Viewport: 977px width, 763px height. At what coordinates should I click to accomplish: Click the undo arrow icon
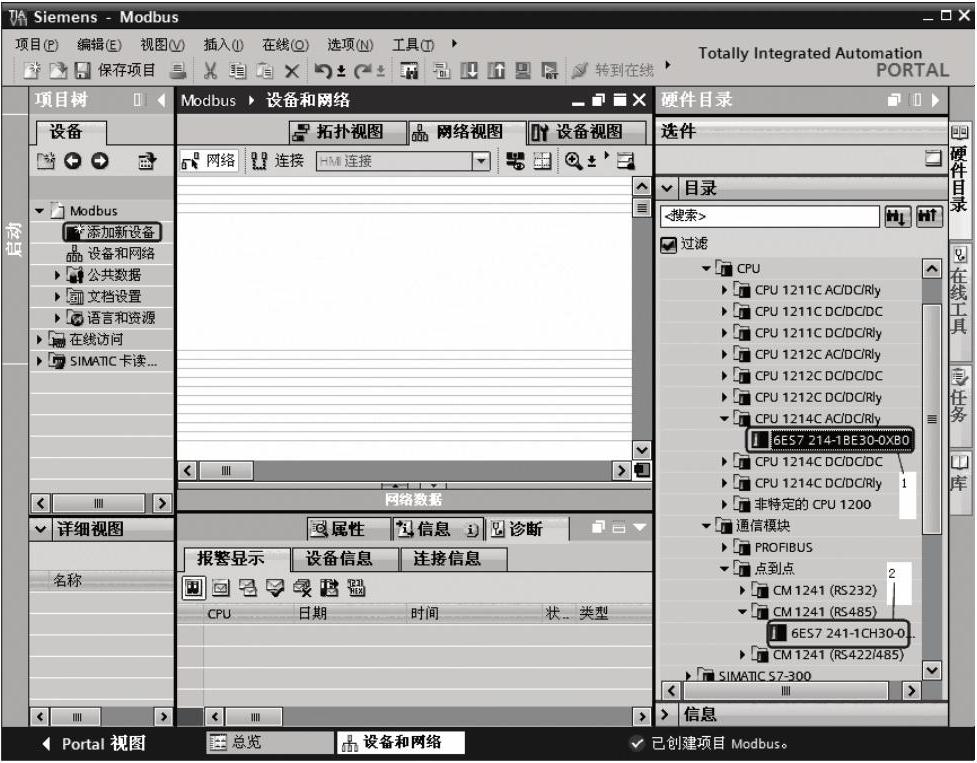pyautogui.click(x=322, y=71)
